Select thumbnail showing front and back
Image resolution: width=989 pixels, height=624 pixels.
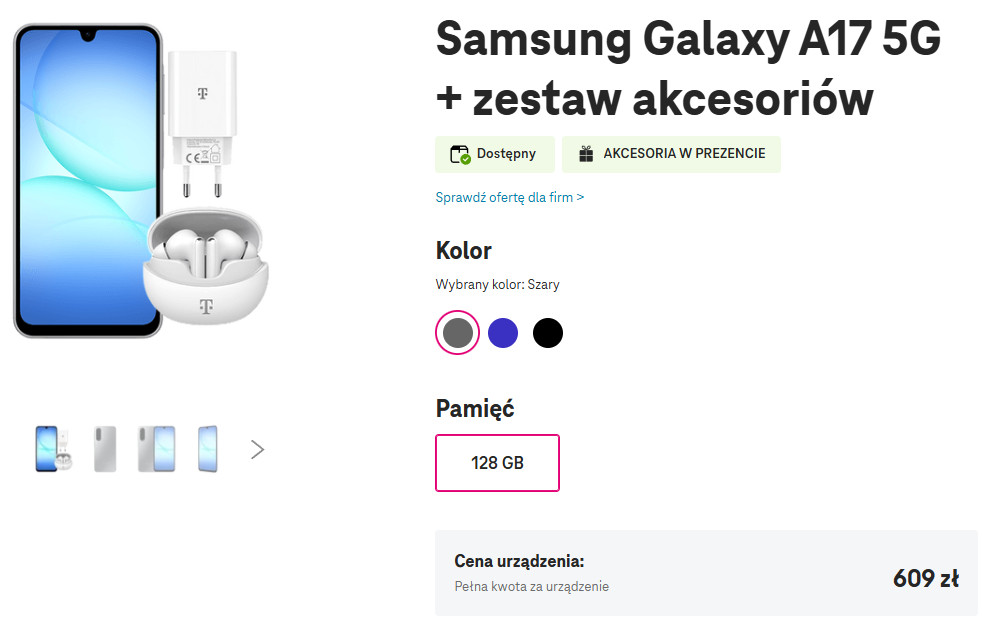coord(157,449)
